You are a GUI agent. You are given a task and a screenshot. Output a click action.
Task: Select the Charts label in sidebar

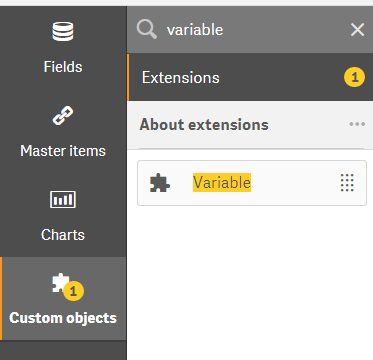tap(63, 235)
